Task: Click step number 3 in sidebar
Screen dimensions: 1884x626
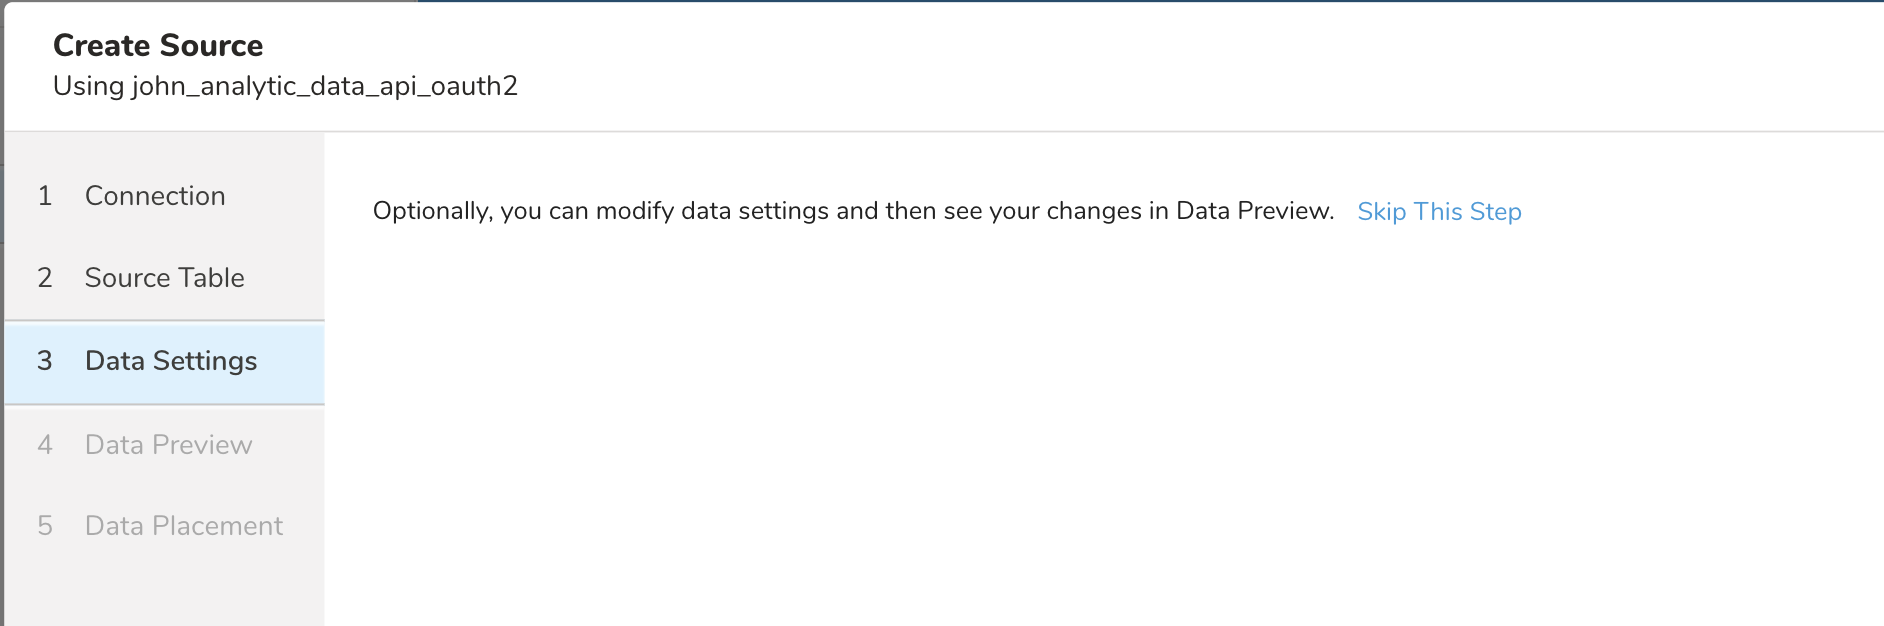Action: click(x=45, y=361)
